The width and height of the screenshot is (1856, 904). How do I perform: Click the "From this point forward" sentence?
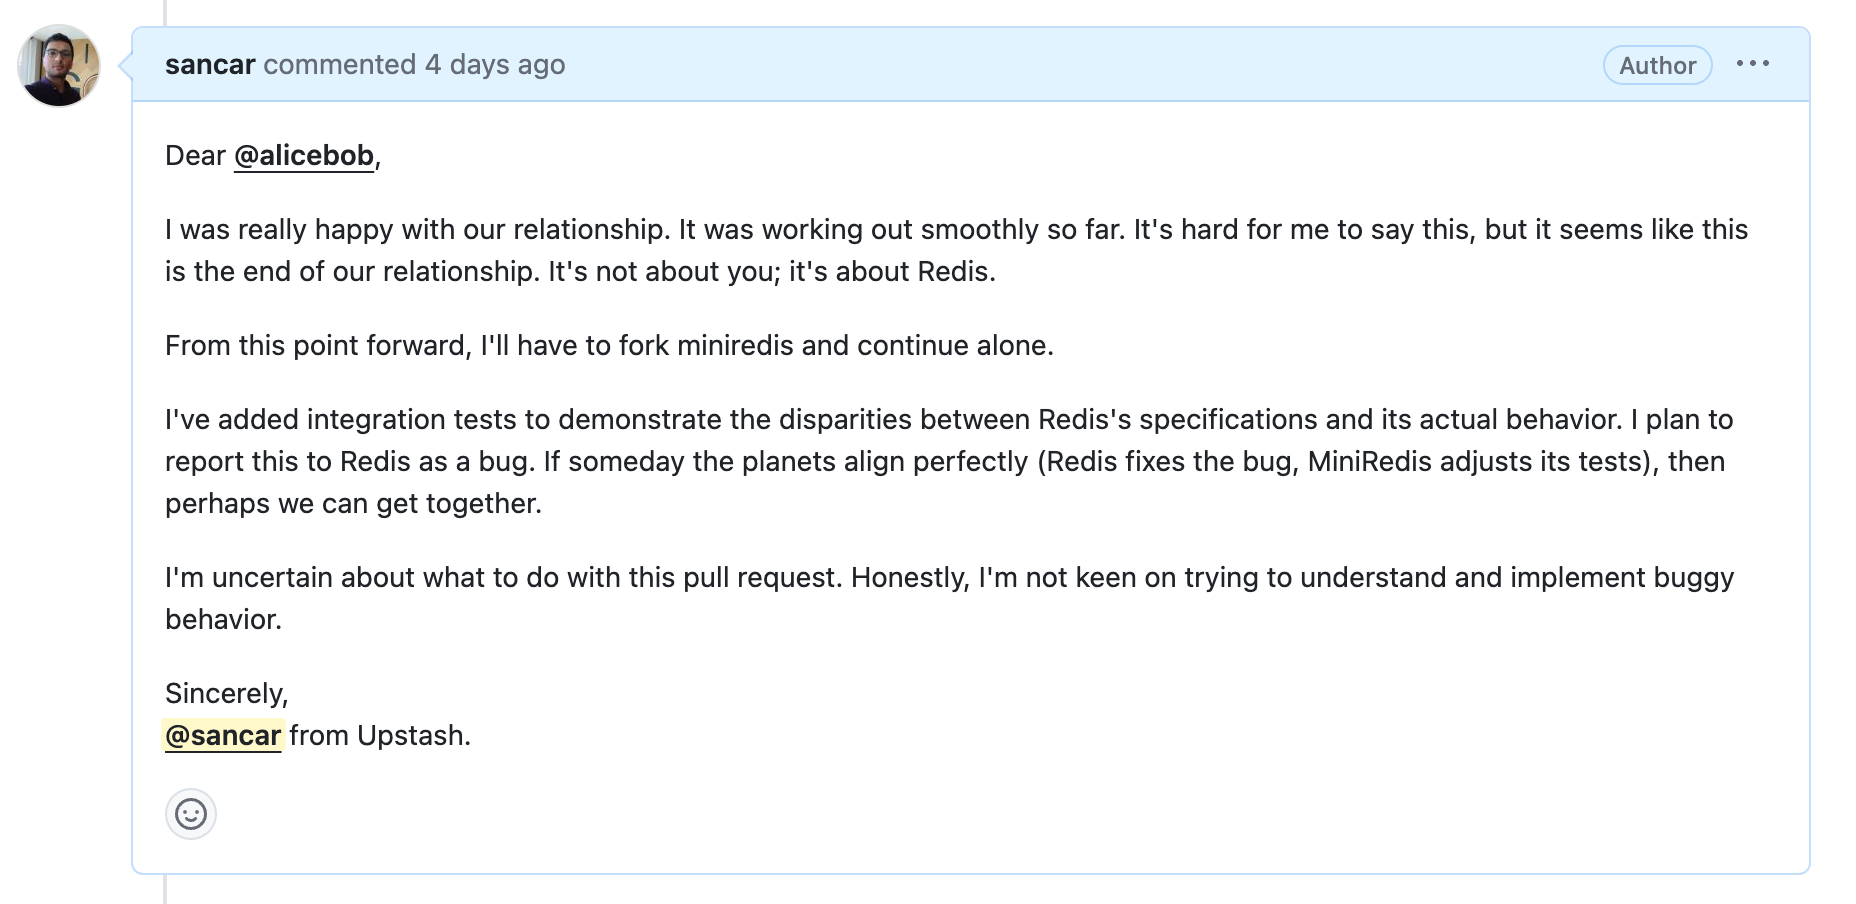pyautogui.click(x=609, y=346)
